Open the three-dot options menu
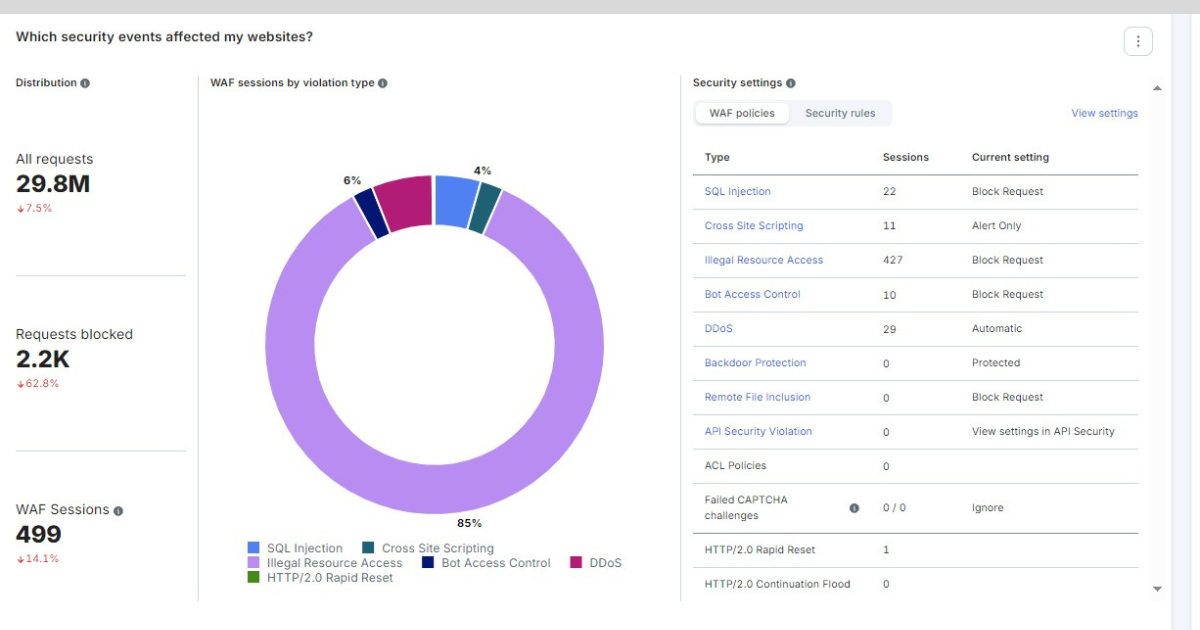This screenshot has width=1200, height=630. click(1138, 41)
